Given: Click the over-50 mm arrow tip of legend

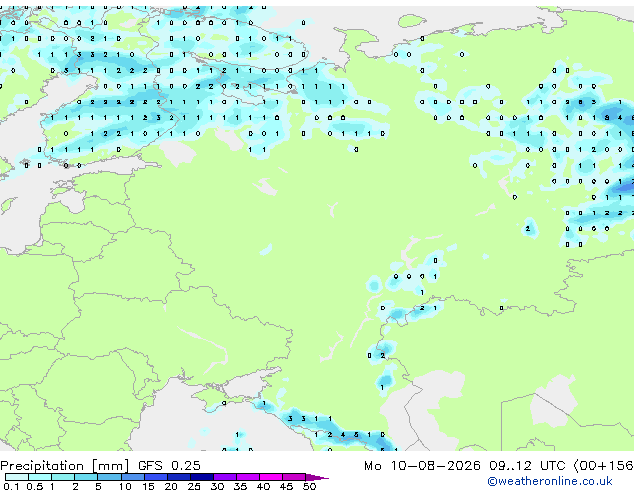Looking at the screenshot, I should coord(317,477).
